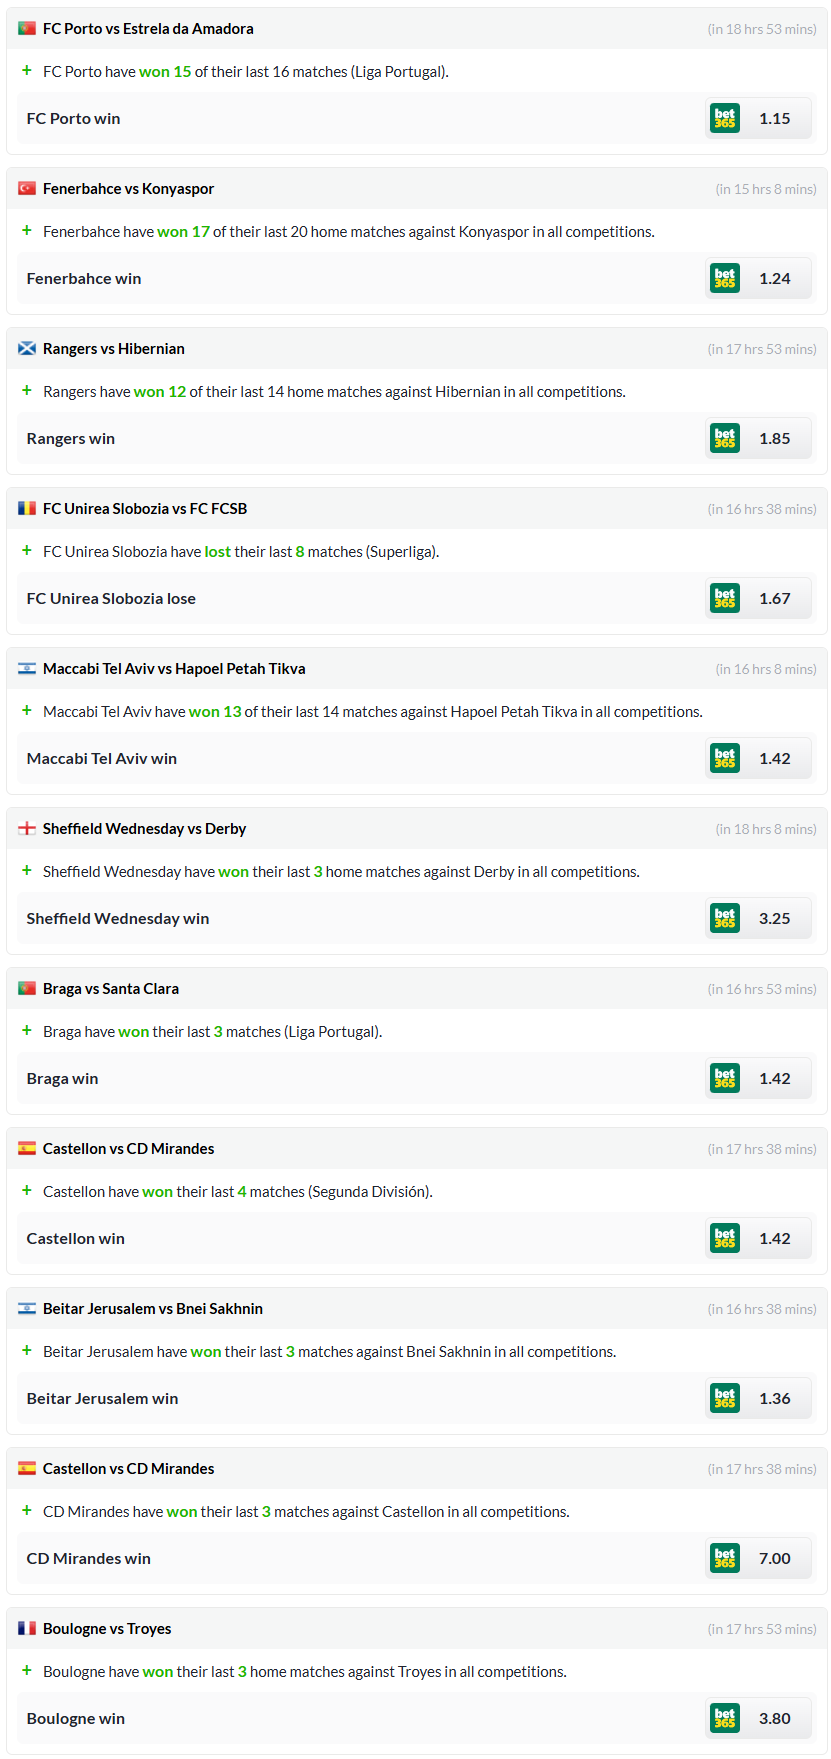Click 'in 18 hrs 53 mins' on FC Porto card
Image resolution: width=831 pixels, height=1759 pixels.
point(762,29)
